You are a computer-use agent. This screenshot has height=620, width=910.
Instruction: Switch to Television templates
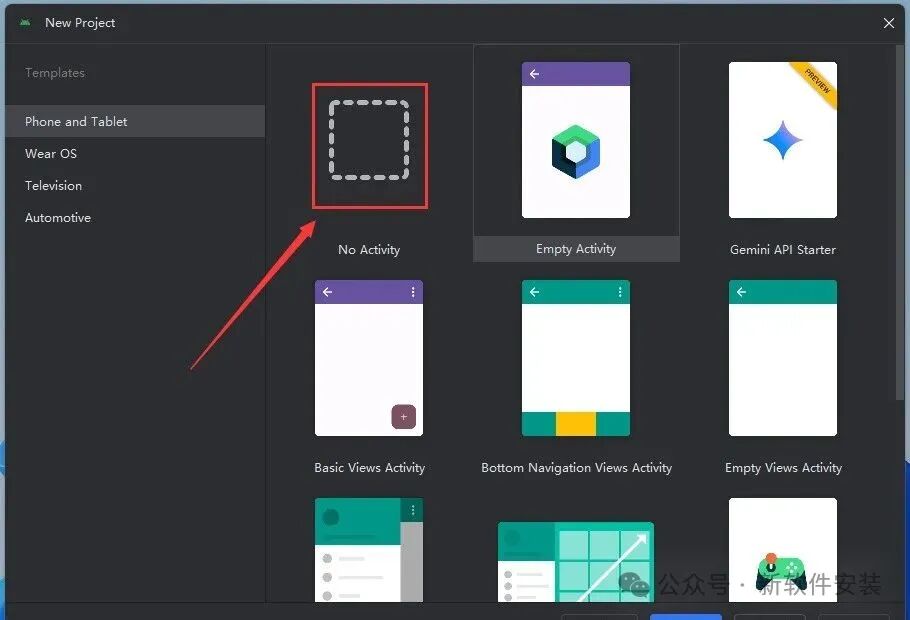[135, 185]
